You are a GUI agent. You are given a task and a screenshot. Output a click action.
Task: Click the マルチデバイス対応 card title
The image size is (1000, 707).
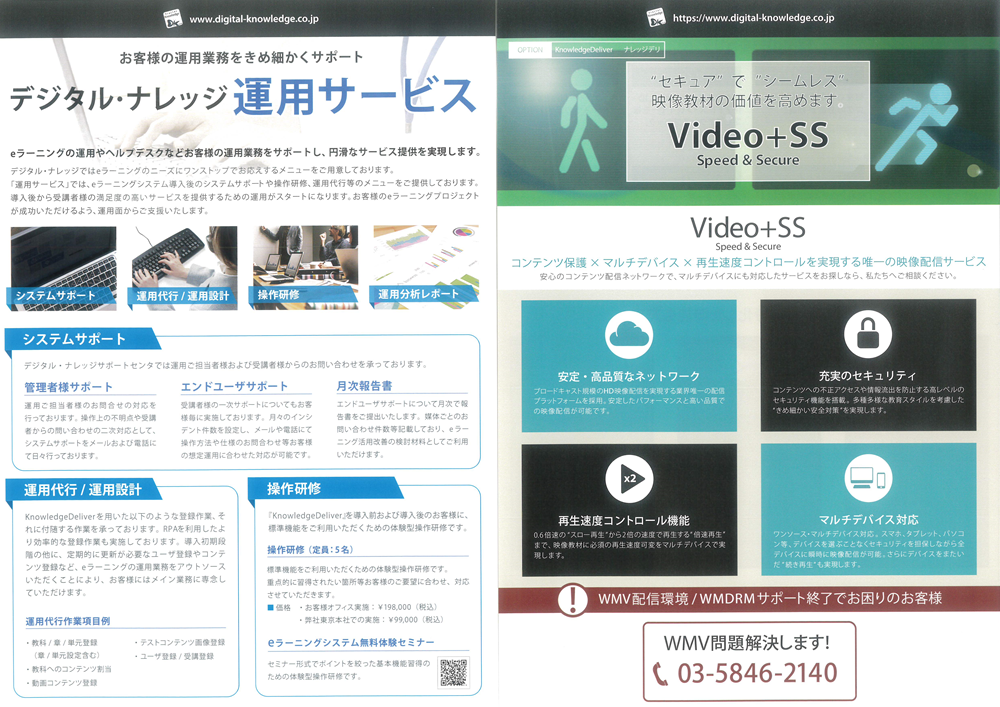[x=869, y=520]
